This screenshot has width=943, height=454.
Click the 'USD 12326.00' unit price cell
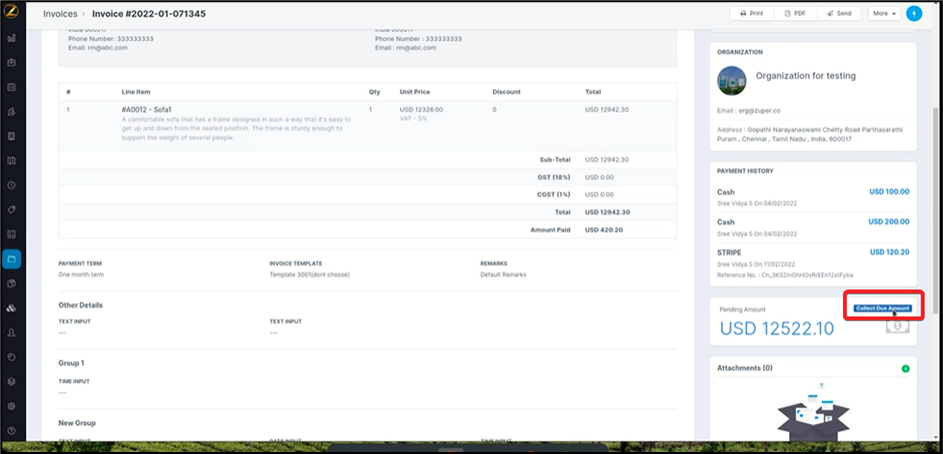click(421, 109)
